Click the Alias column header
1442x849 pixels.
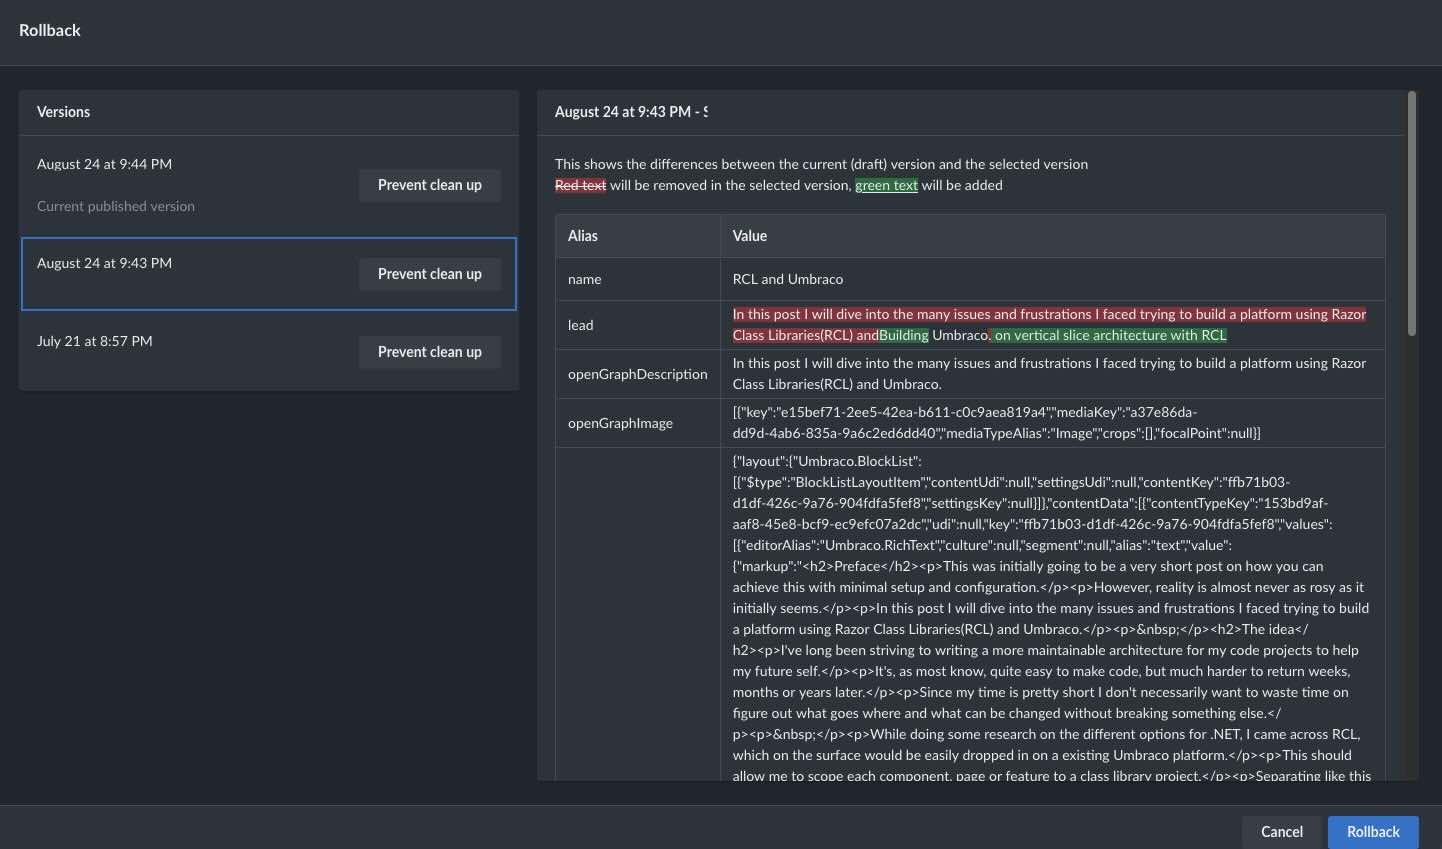(583, 236)
